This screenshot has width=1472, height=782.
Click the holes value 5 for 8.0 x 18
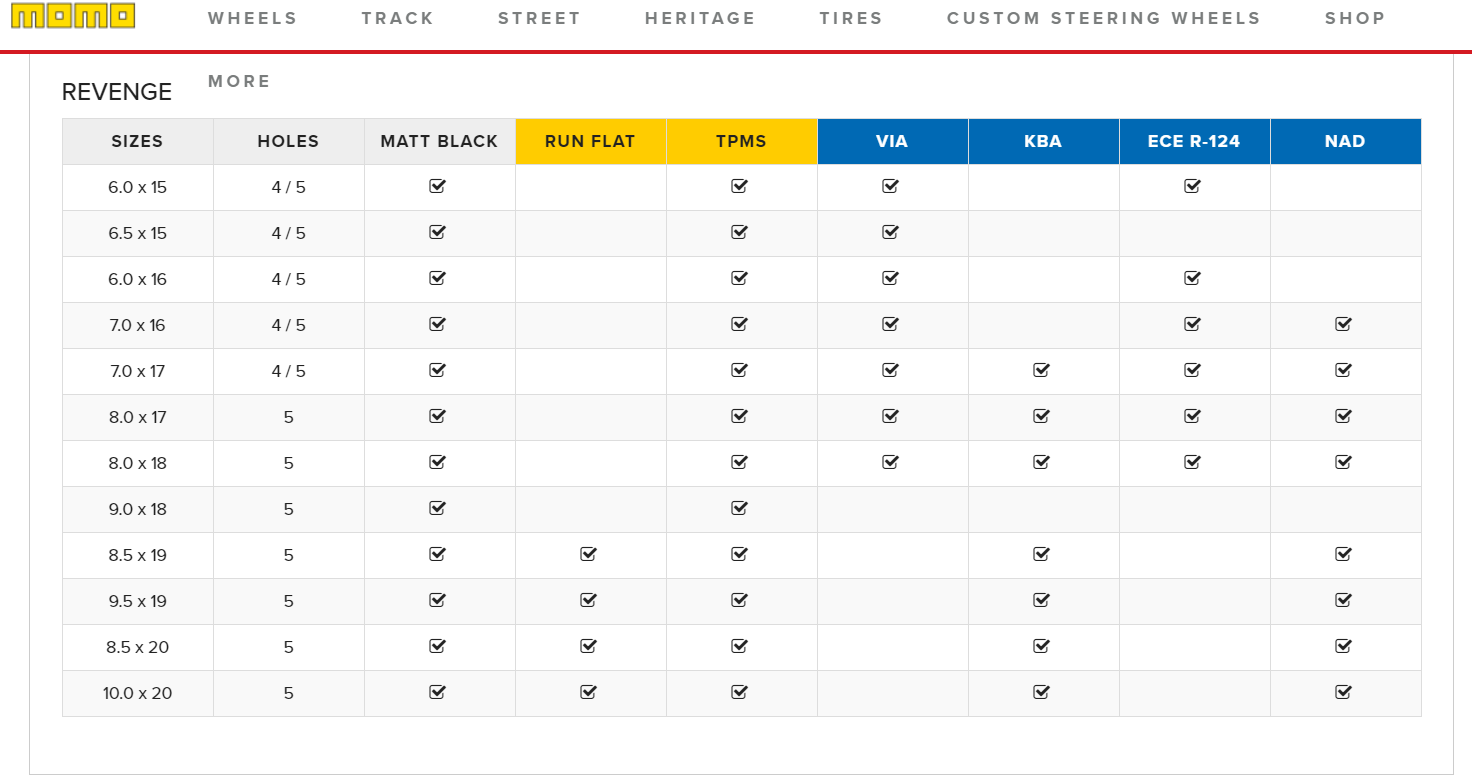click(289, 463)
